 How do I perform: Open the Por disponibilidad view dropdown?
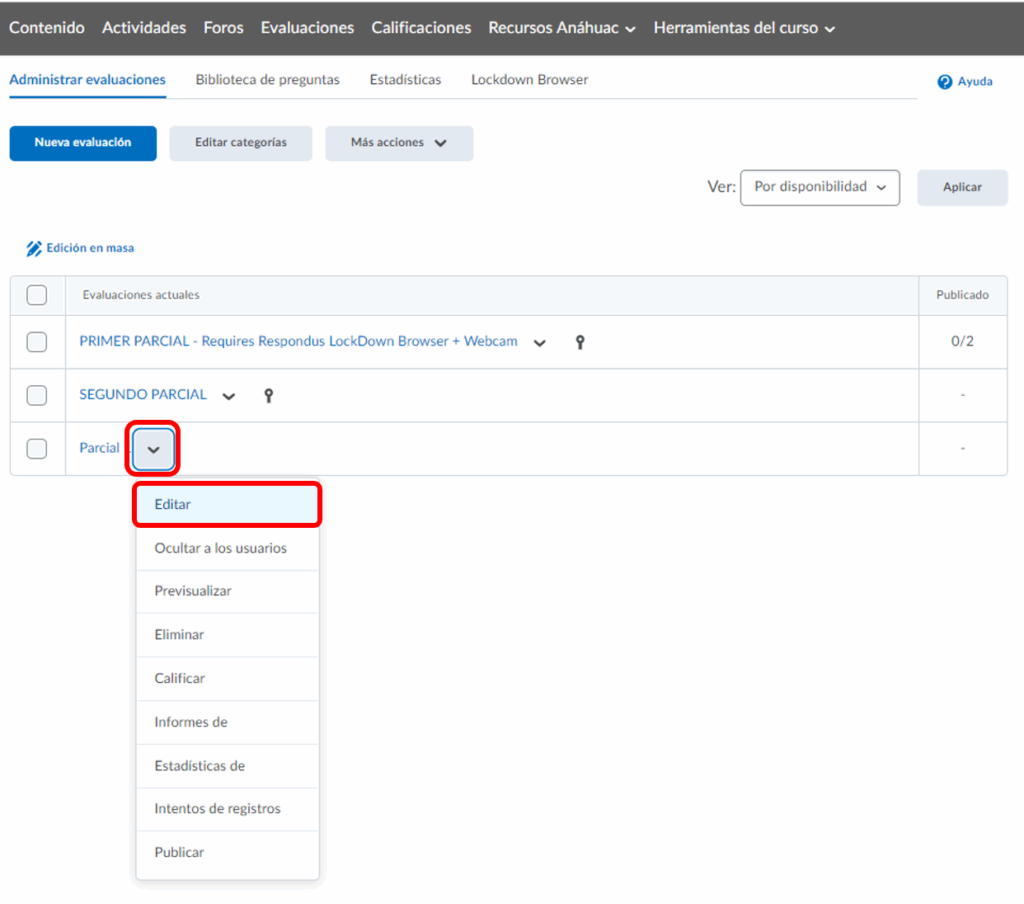click(x=819, y=187)
